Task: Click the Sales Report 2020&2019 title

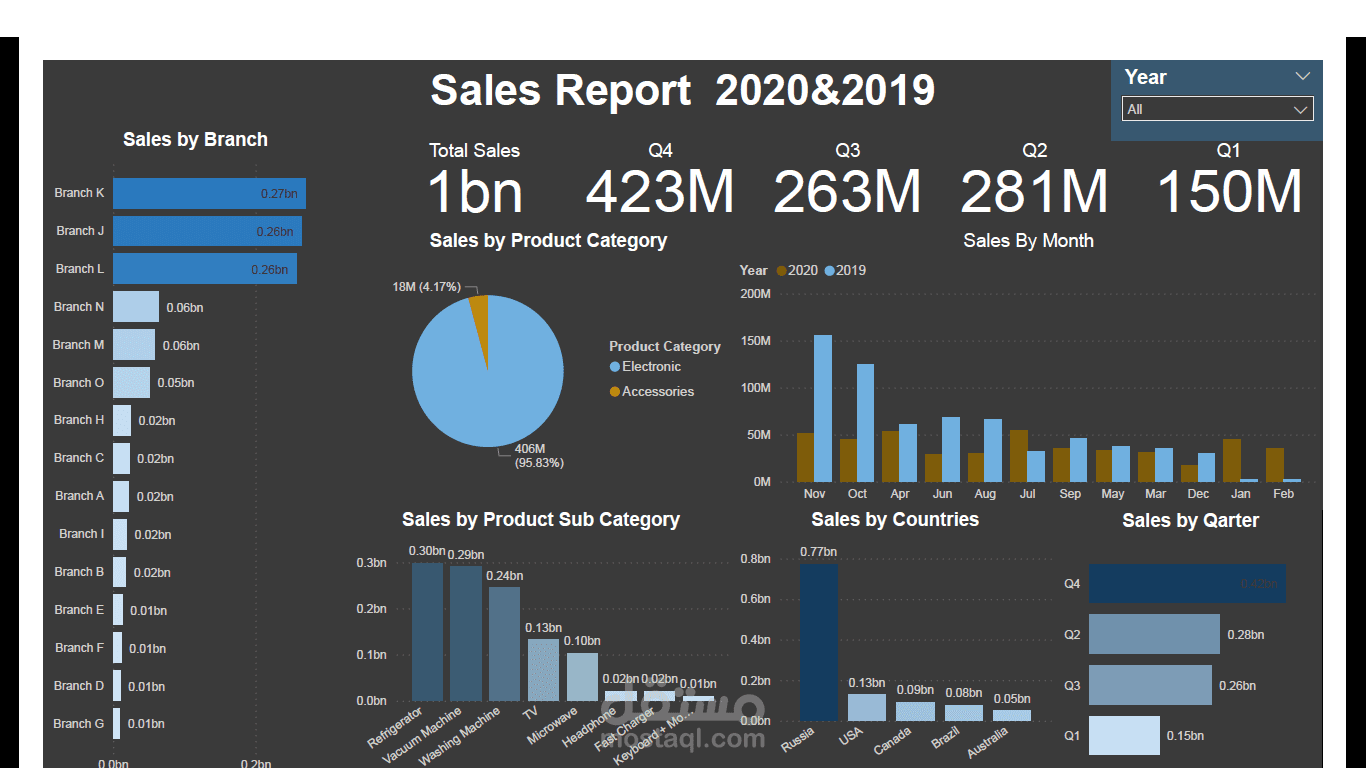Action: coord(682,91)
